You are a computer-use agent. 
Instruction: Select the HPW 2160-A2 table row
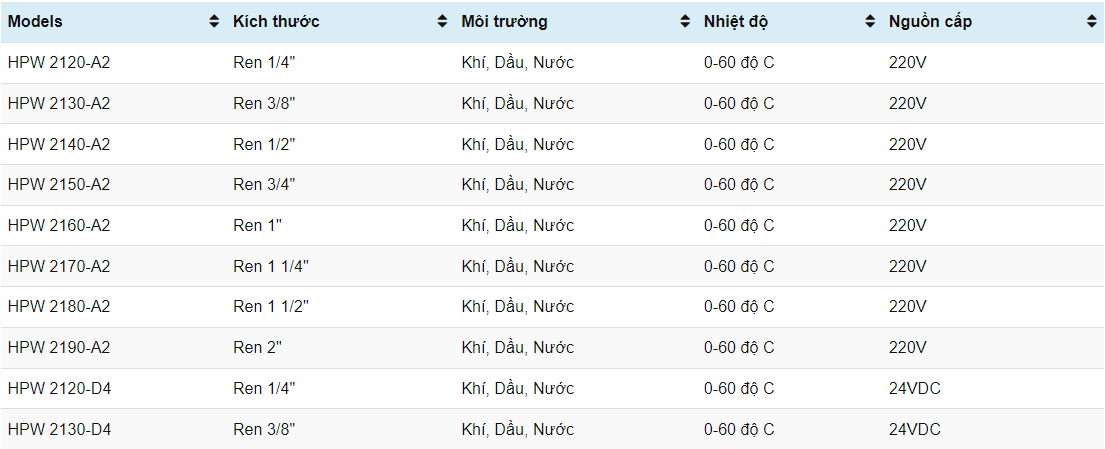59,226
